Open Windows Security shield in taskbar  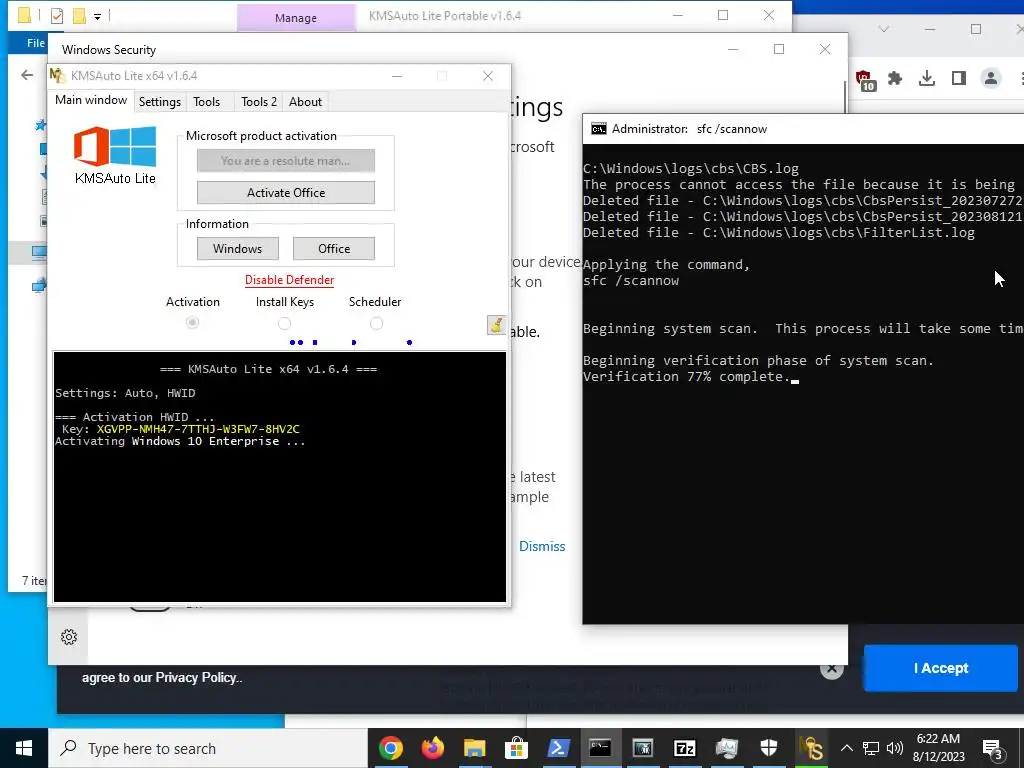769,748
